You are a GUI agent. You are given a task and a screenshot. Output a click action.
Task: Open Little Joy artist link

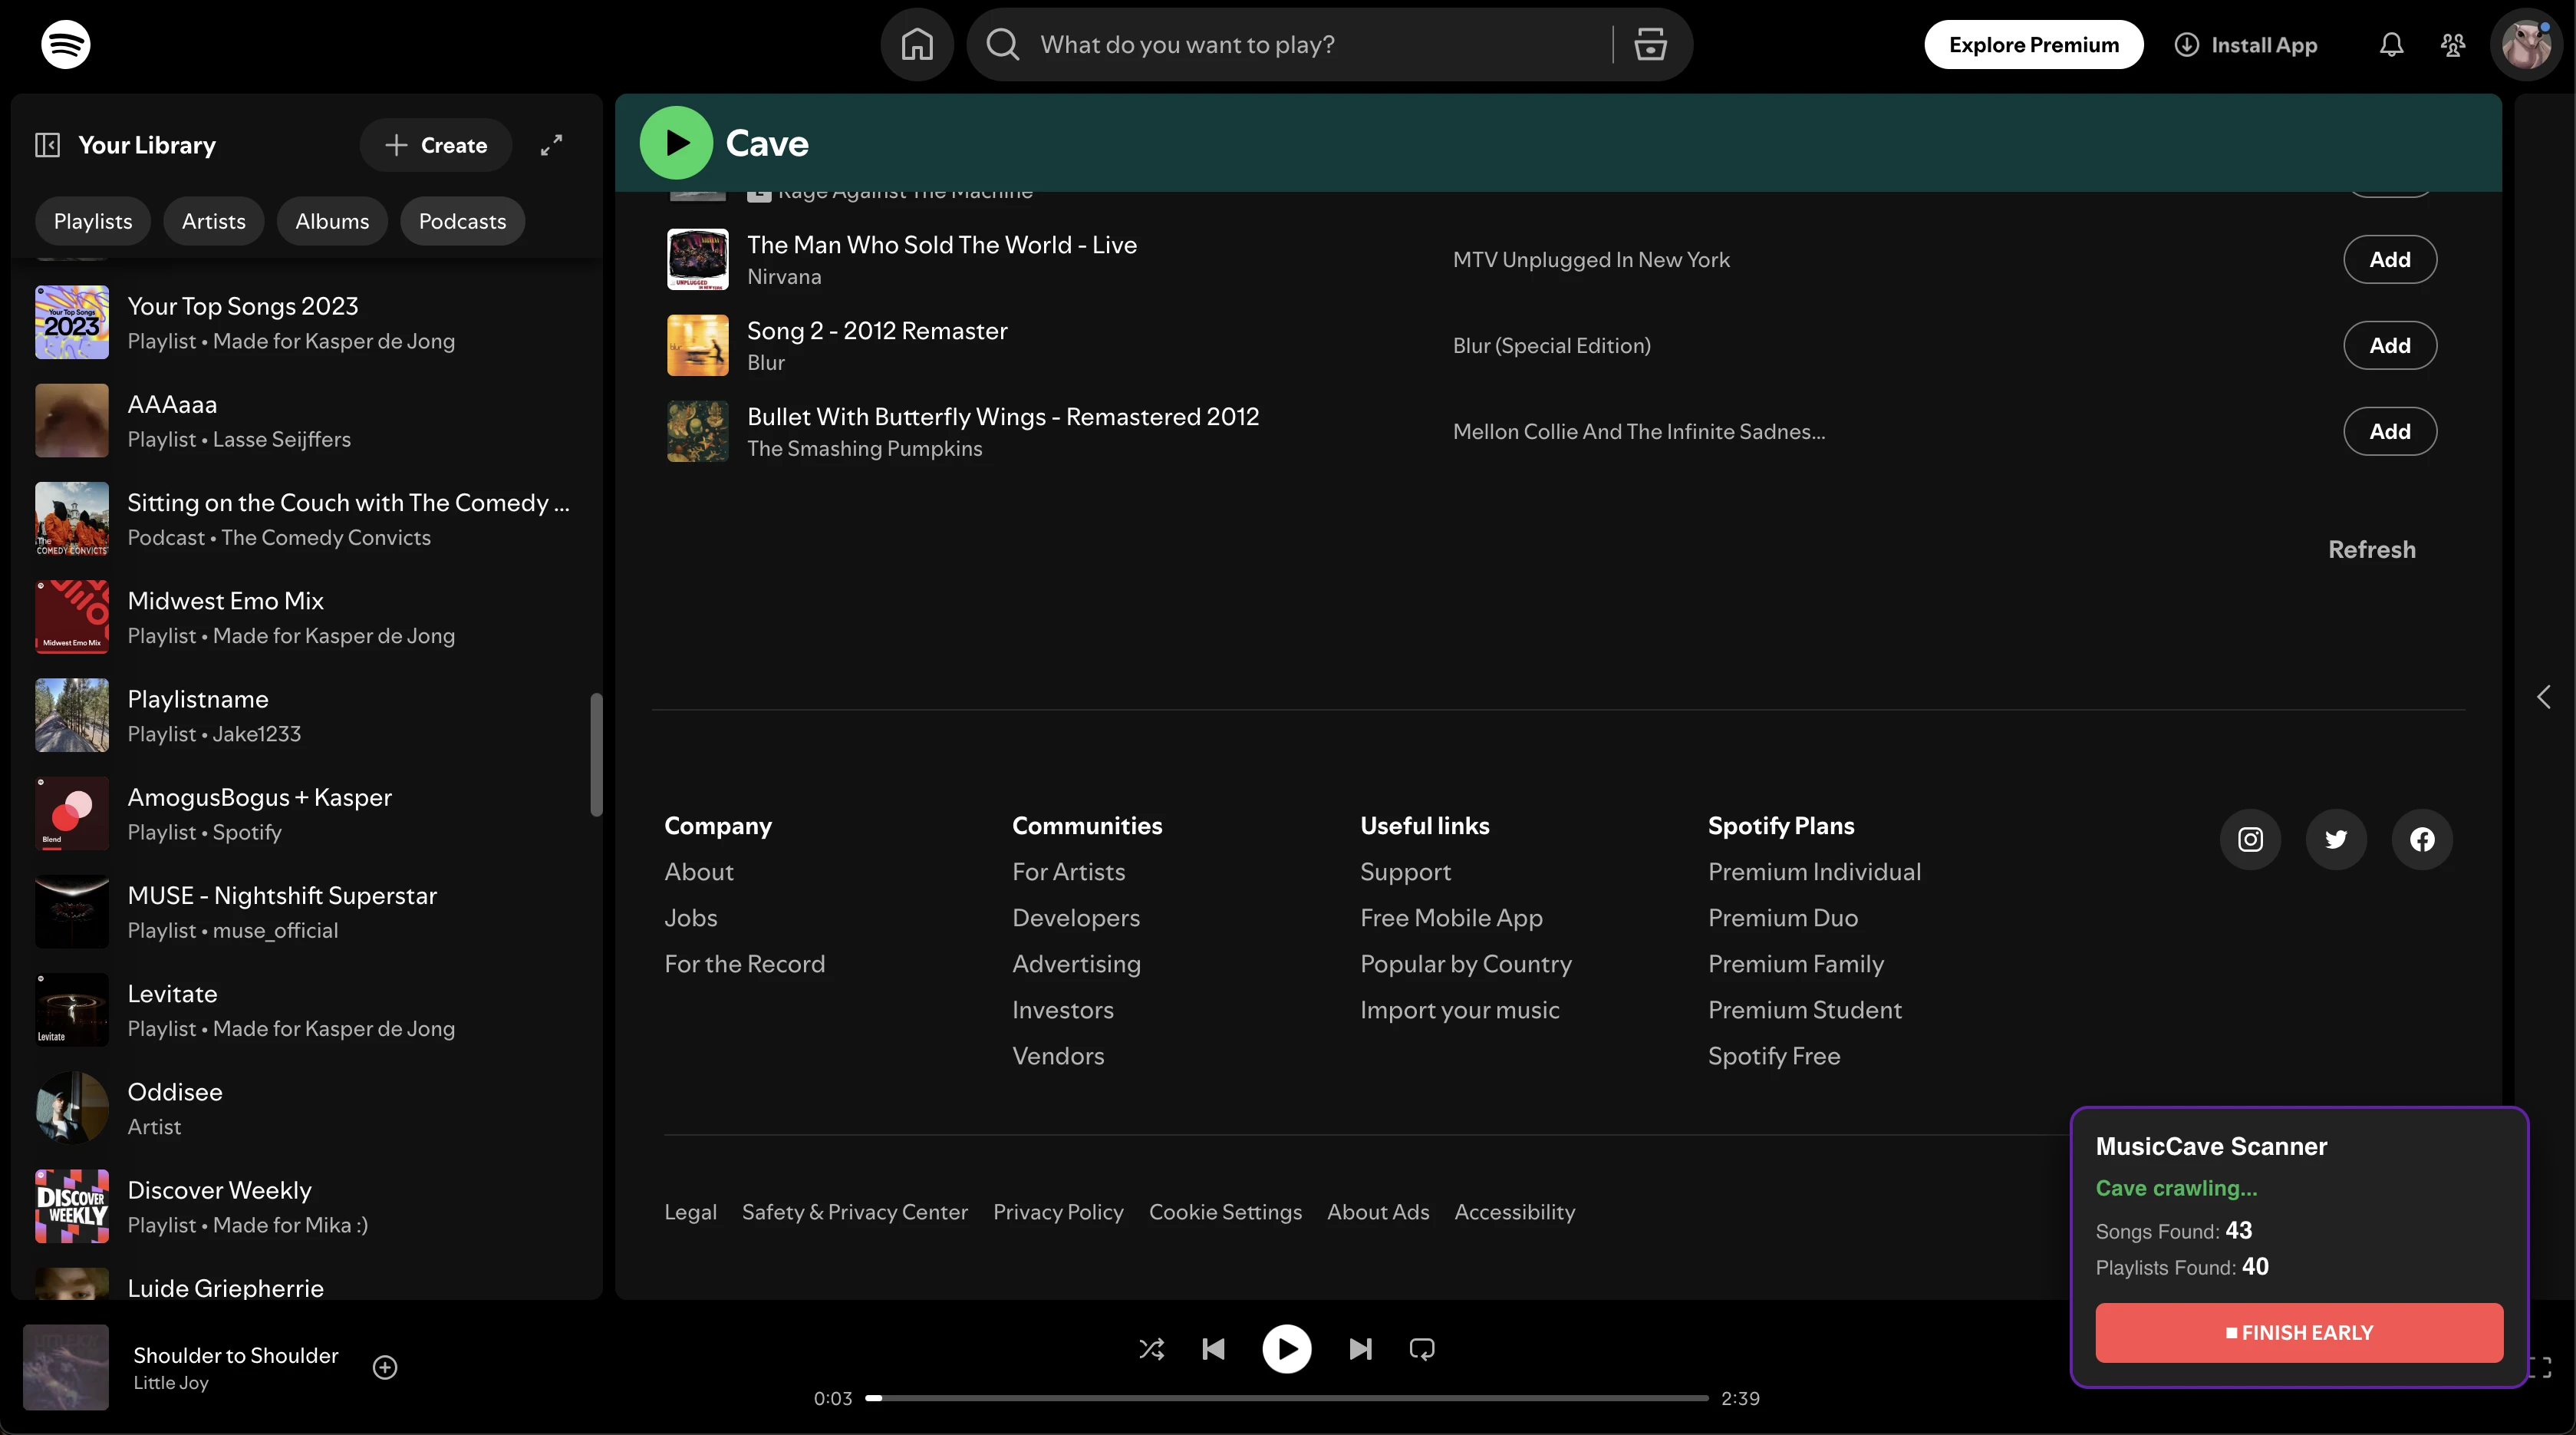click(171, 1383)
